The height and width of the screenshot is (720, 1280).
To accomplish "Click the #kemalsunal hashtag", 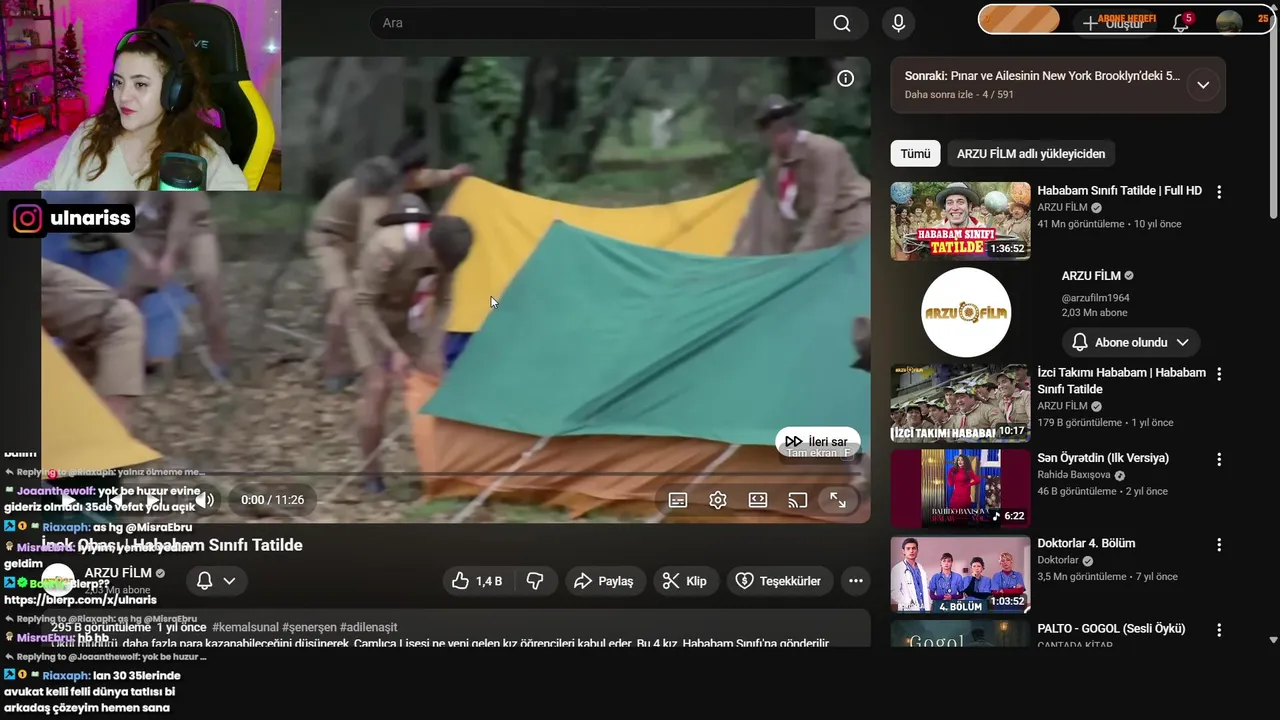I will [x=245, y=627].
